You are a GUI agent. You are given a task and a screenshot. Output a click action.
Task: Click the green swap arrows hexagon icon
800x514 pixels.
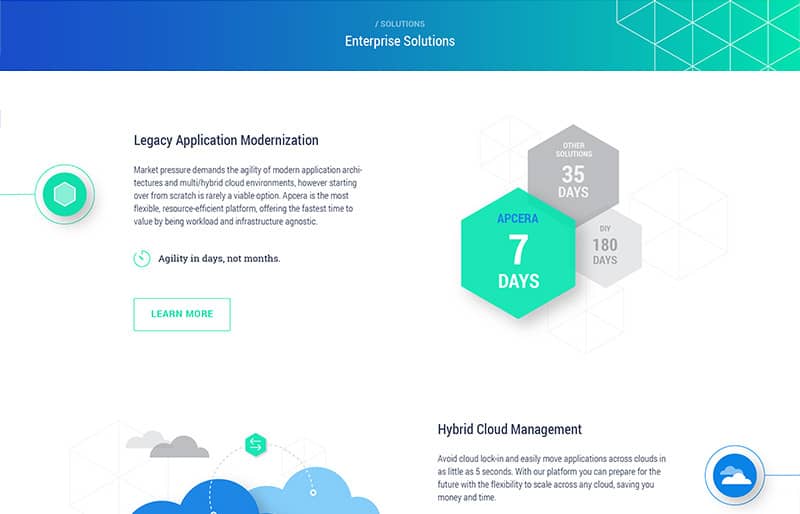click(x=256, y=445)
